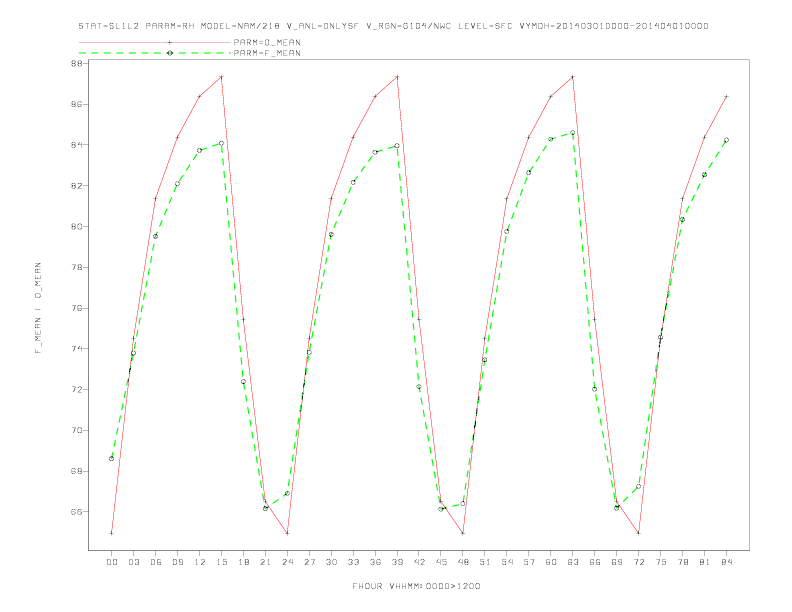Click the F_MEAN | O_MEAN vertical axis title

(38, 308)
